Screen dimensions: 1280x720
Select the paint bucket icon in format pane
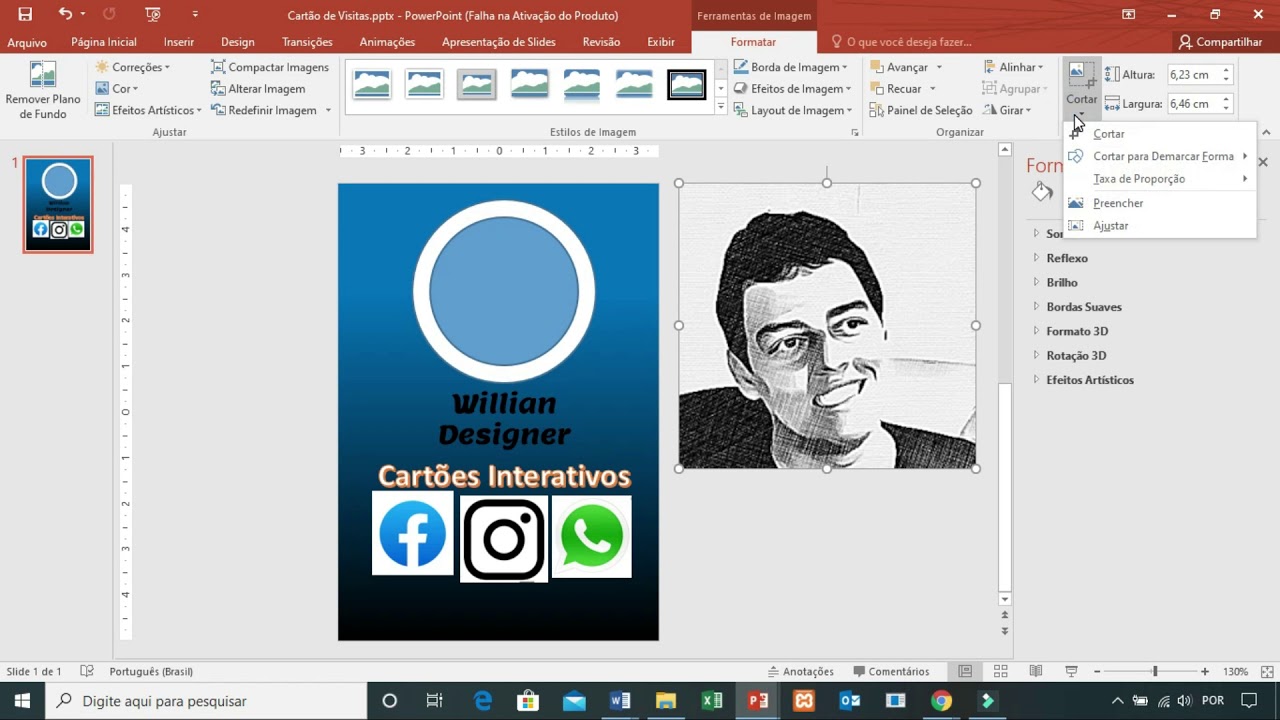click(1043, 192)
